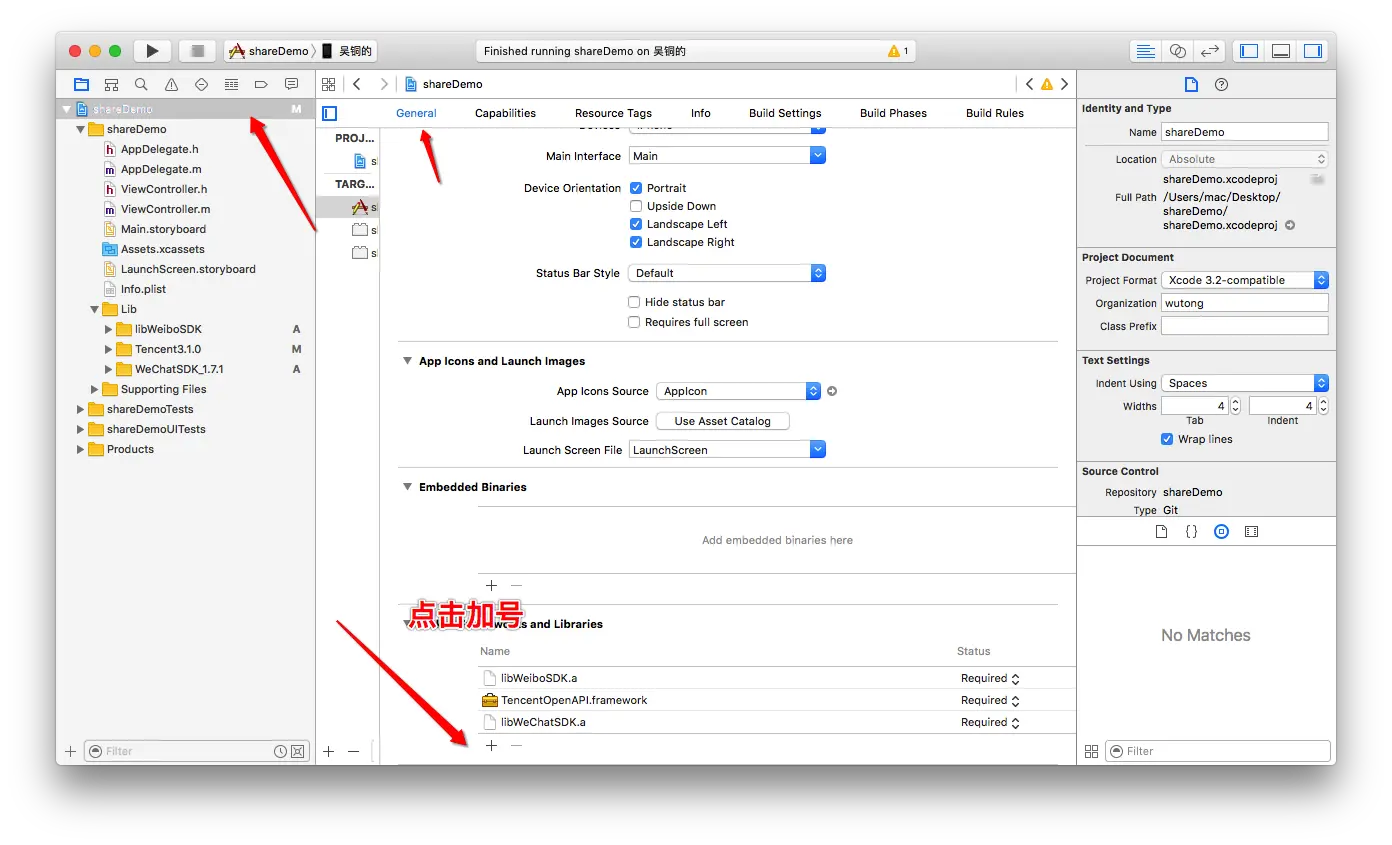Switch to the Build Phases tab

[x=893, y=113]
